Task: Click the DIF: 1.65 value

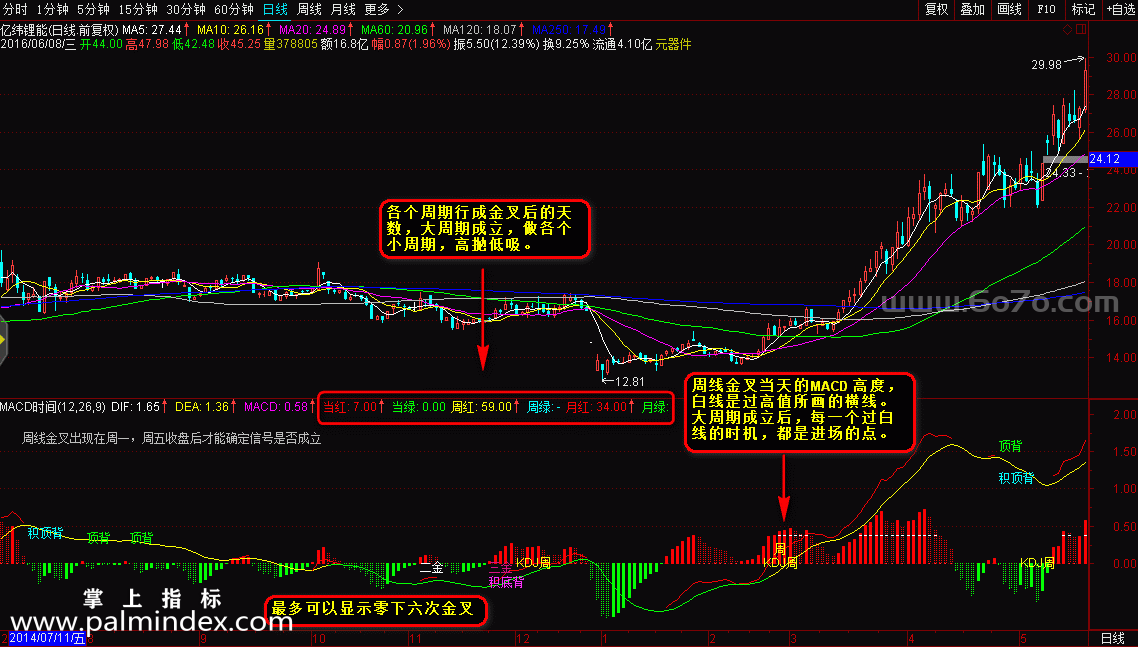Action: tap(135, 407)
